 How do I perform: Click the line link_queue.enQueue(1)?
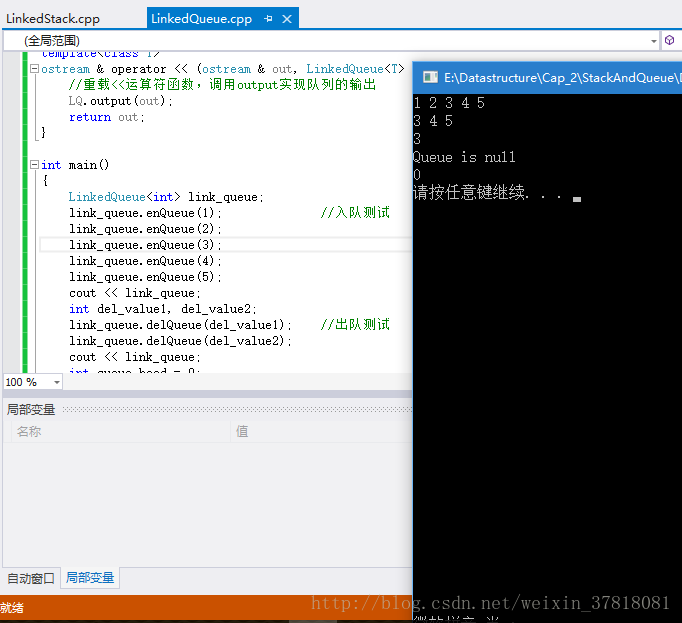pos(145,213)
